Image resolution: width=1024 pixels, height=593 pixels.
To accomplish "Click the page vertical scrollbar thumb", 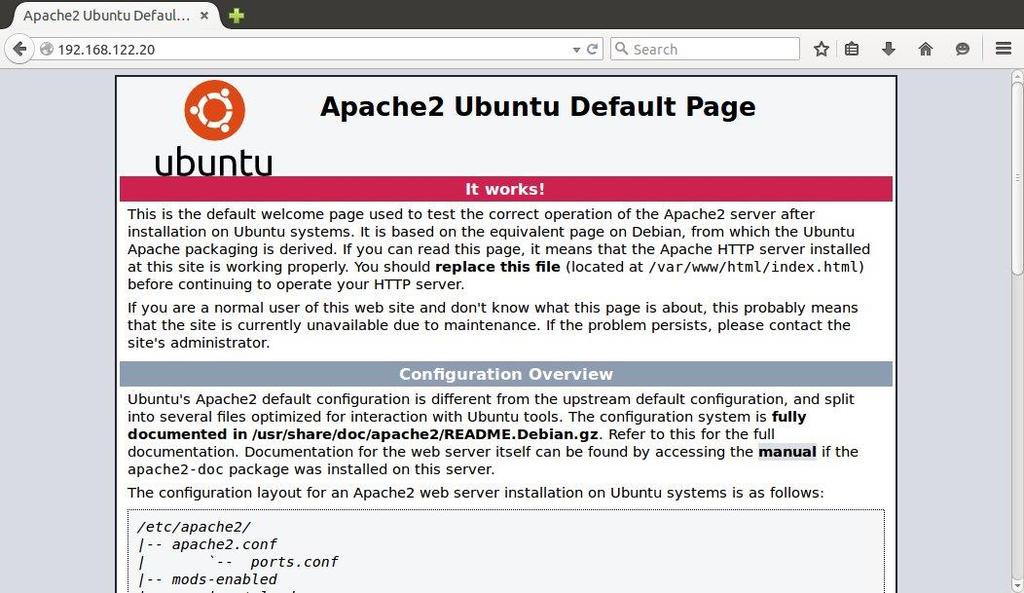I will 1017,176.
